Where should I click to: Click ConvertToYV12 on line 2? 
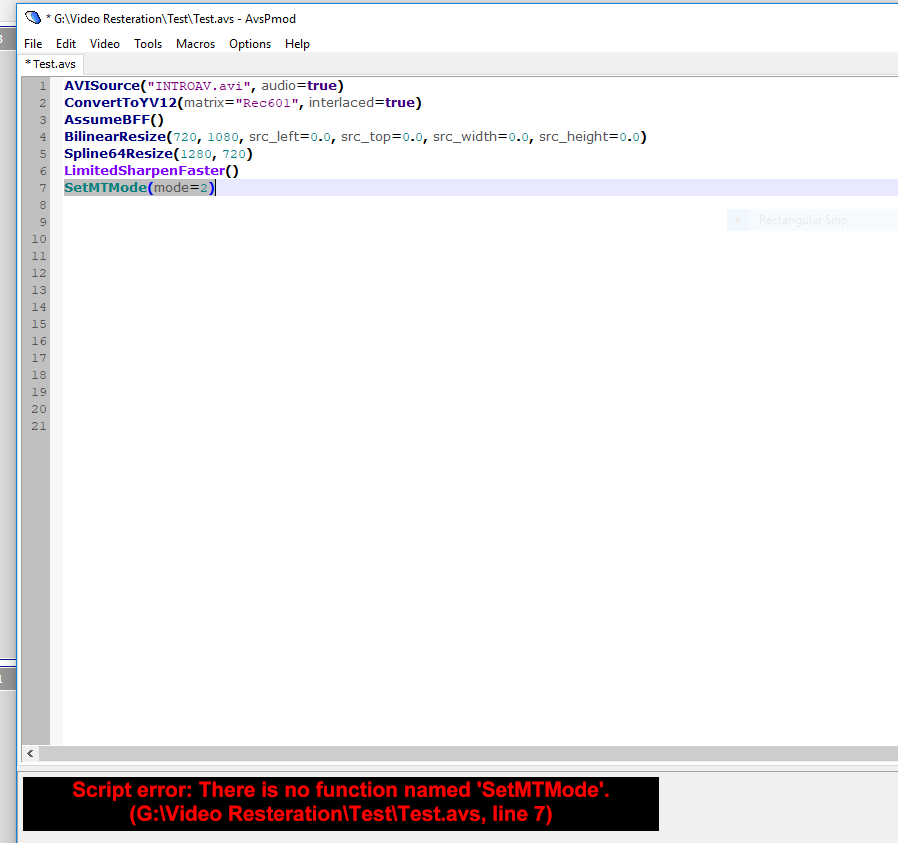pyautogui.click(x=121, y=103)
